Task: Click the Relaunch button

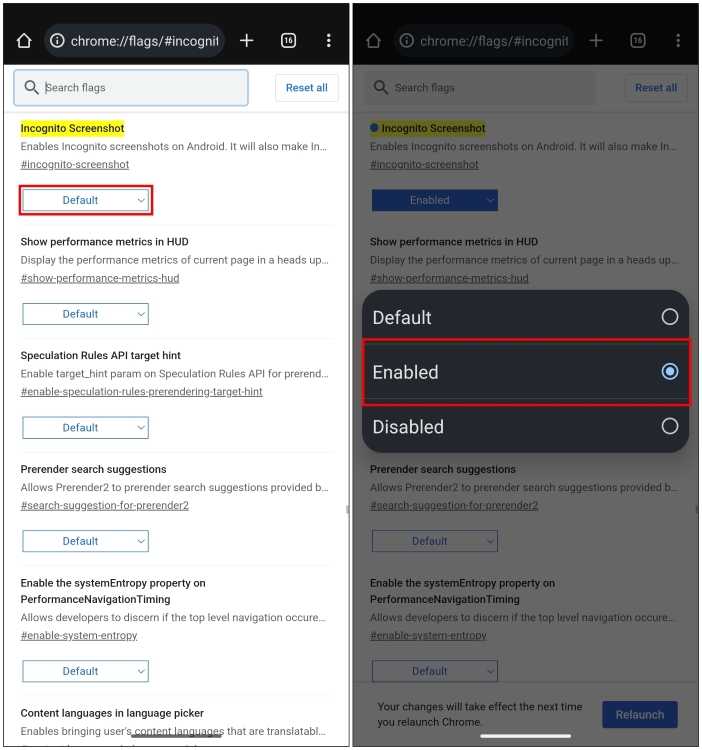Action: tap(639, 715)
